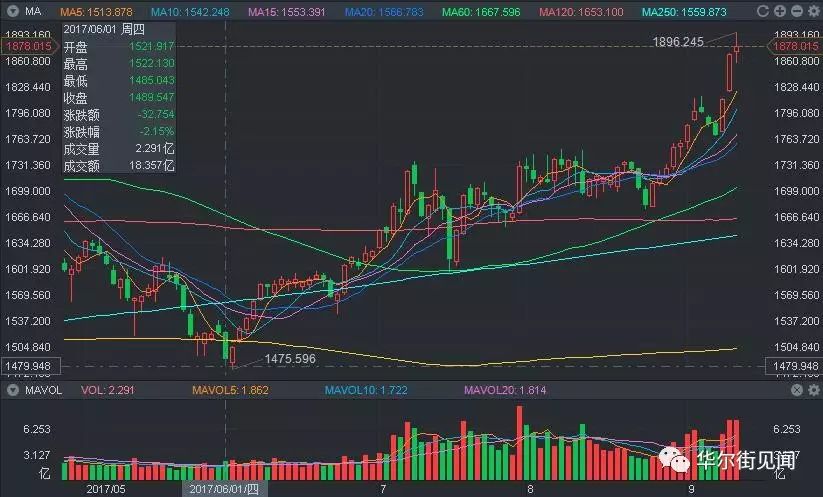
Task: Zoom in using the plus circle icon
Action: click(x=779, y=11)
